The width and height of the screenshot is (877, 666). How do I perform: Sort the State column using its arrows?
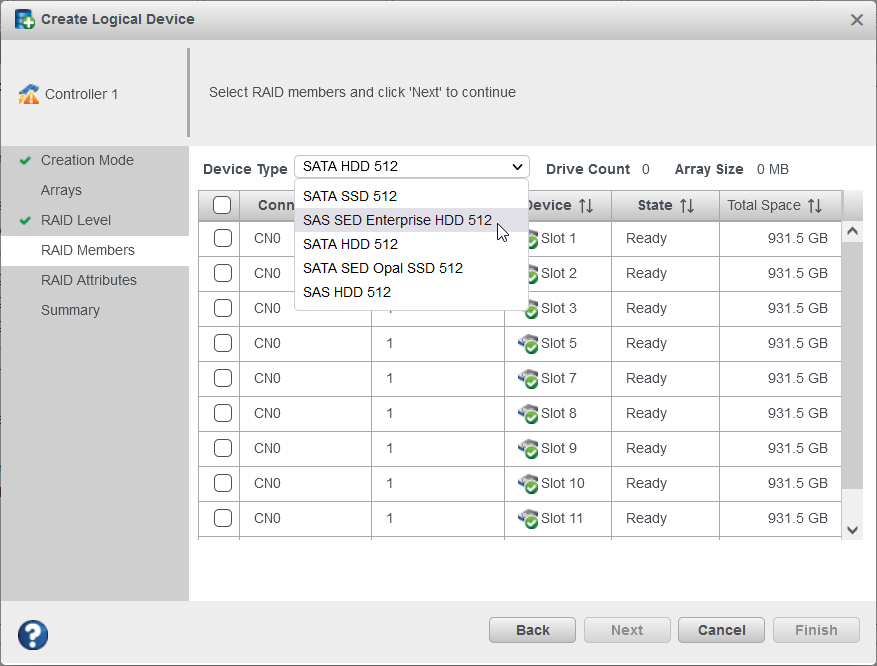click(x=685, y=205)
